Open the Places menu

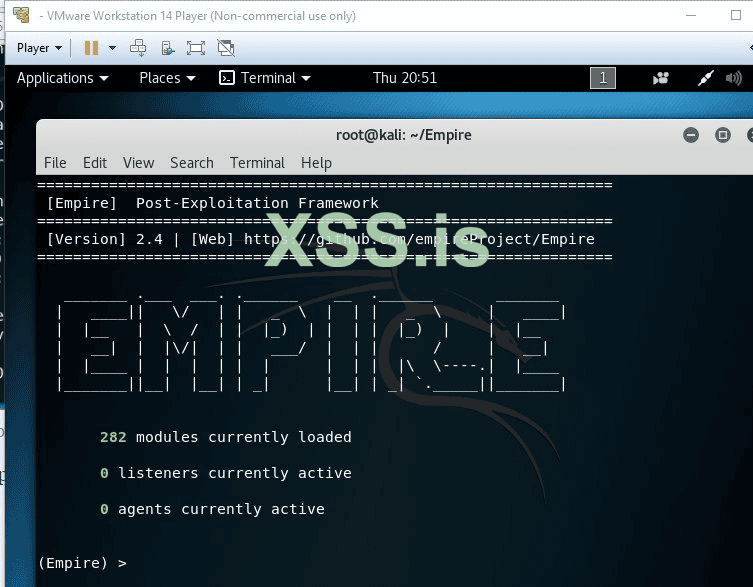[167, 78]
